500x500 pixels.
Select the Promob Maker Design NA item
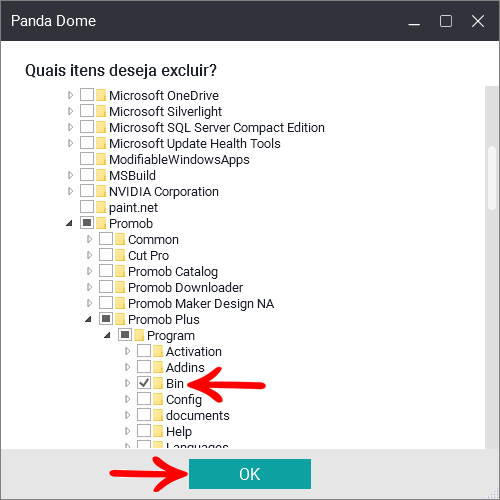point(201,304)
